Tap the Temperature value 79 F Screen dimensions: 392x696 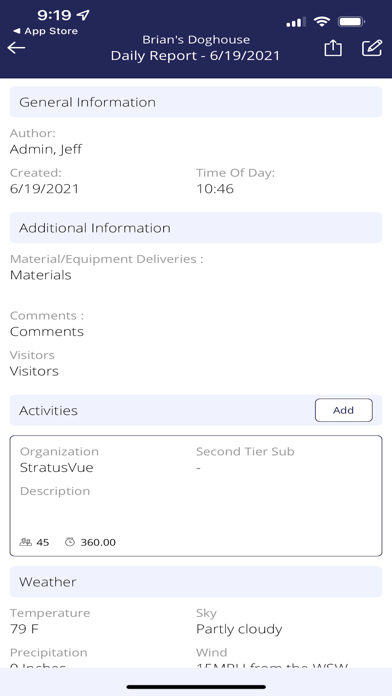pyautogui.click(x=24, y=629)
